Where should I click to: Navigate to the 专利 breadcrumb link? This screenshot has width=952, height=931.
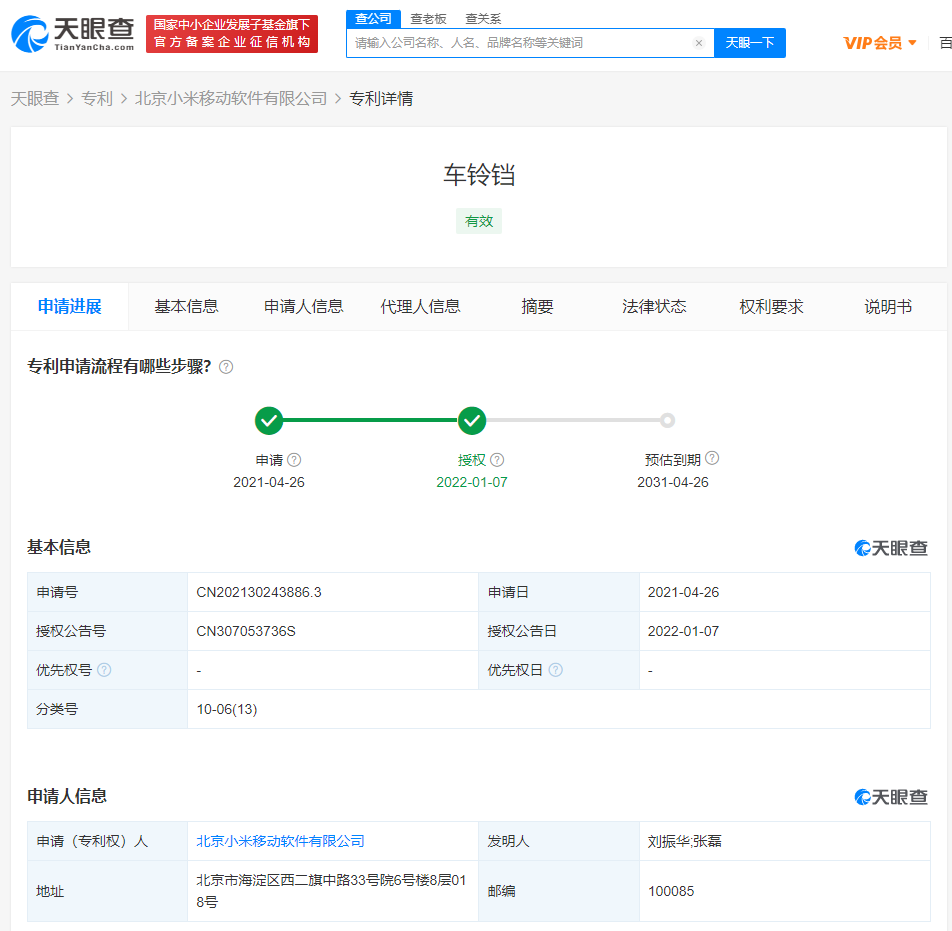click(x=97, y=98)
